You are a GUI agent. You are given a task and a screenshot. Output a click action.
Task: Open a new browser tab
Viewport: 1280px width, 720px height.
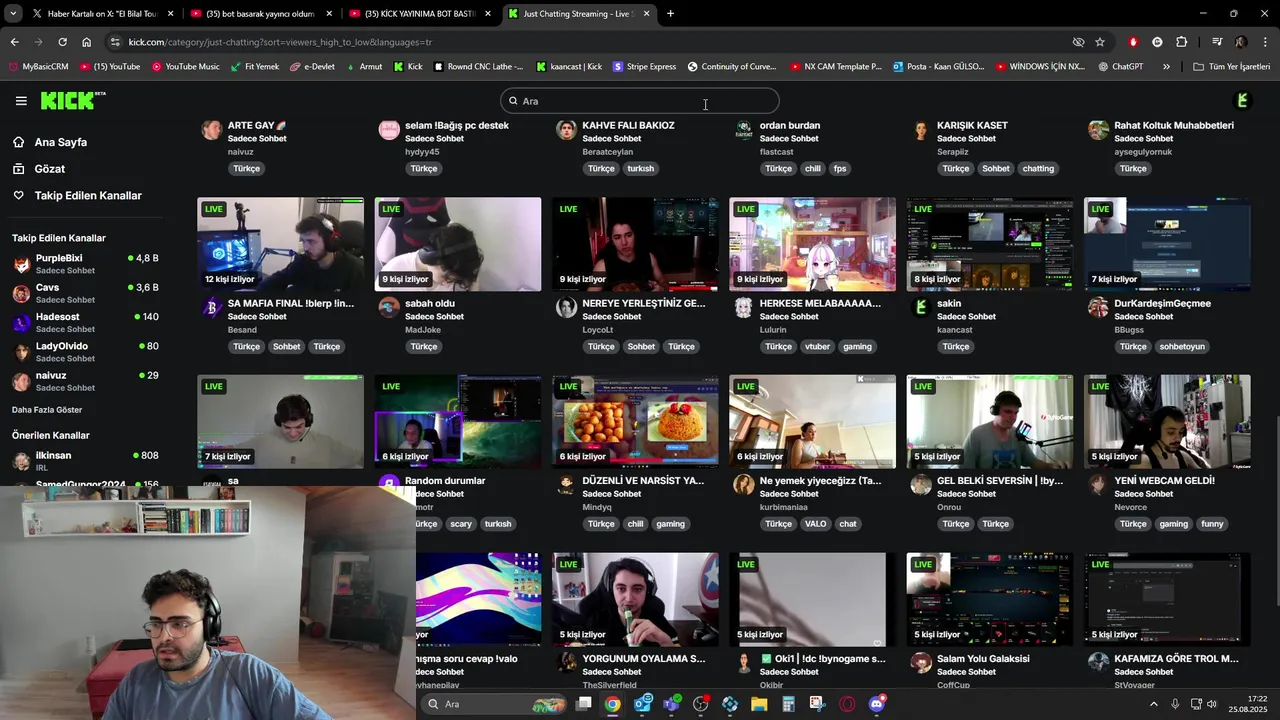[x=670, y=14]
